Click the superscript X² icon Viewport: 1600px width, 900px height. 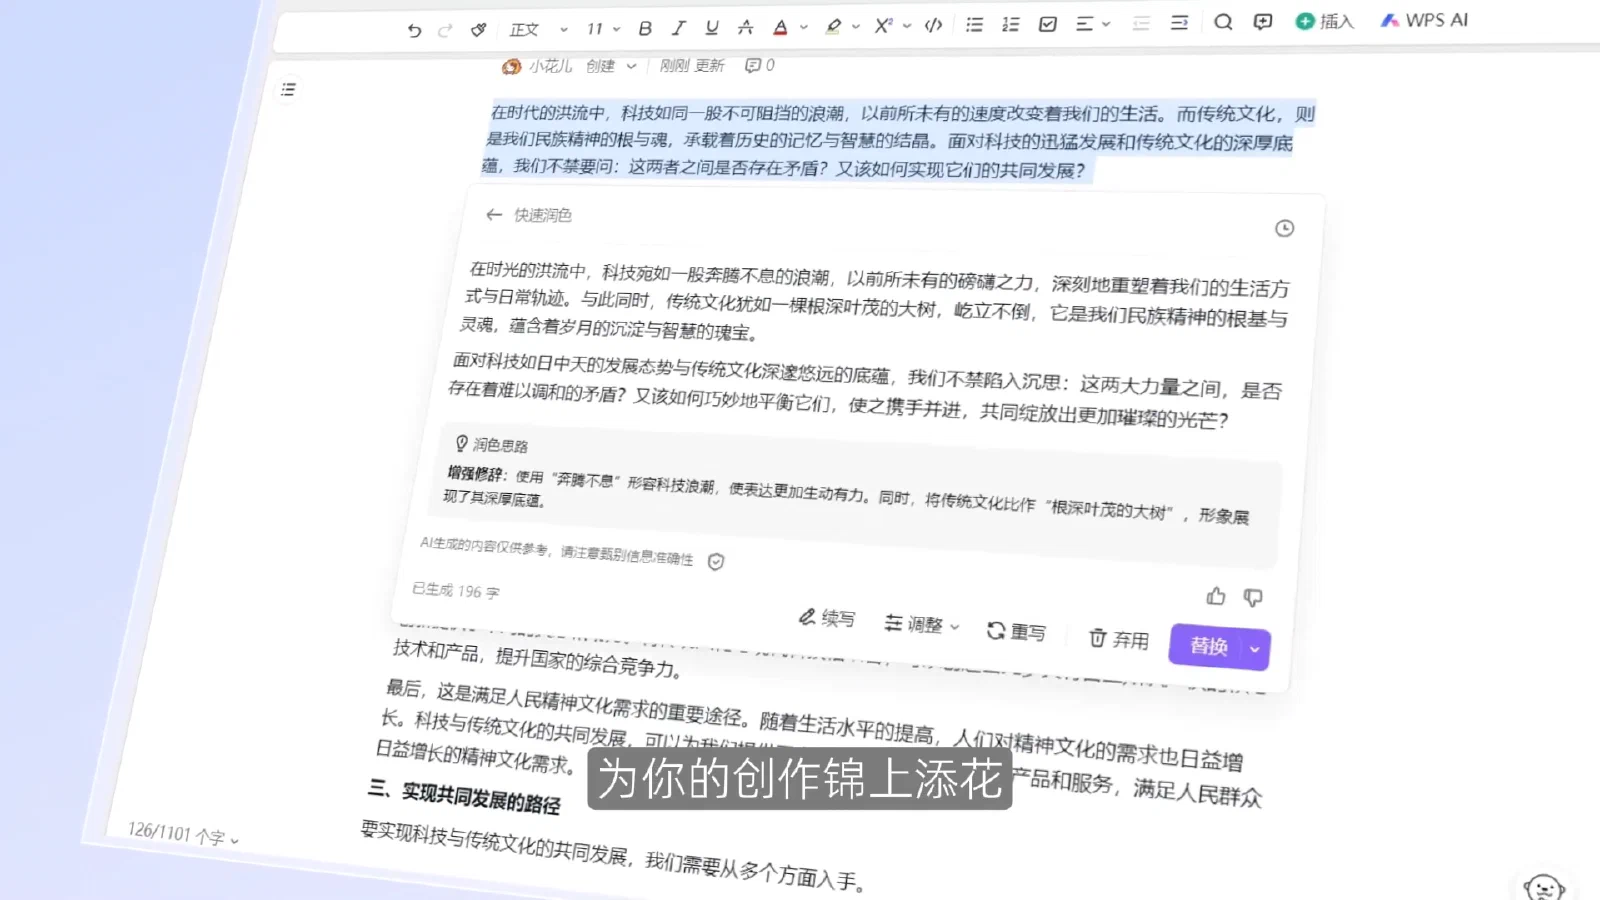[883, 26]
